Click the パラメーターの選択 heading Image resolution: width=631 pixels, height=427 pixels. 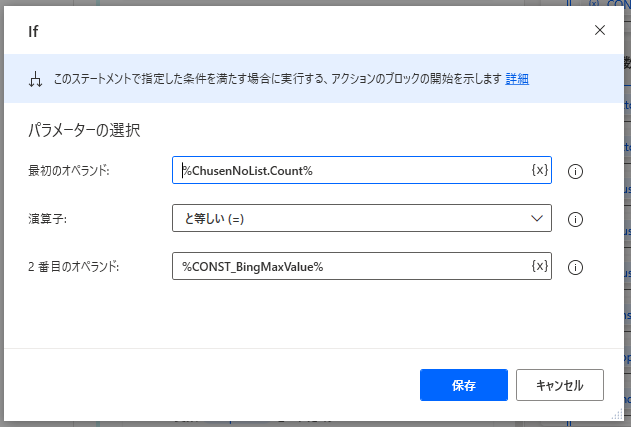tap(83, 129)
